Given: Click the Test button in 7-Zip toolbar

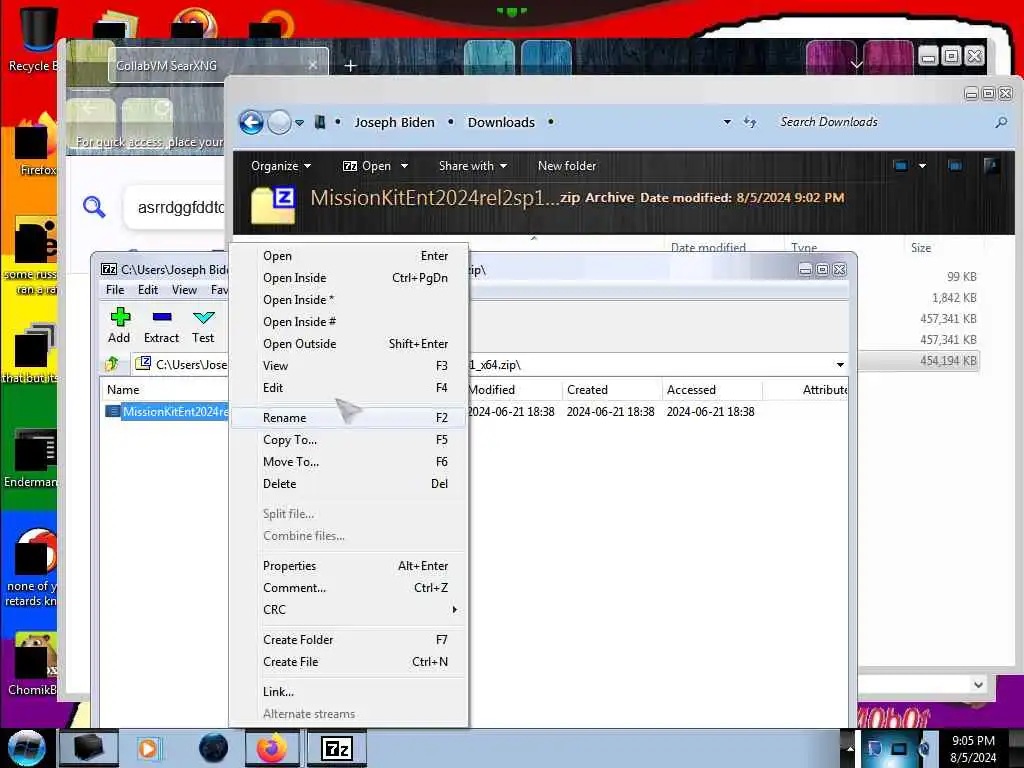Looking at the screenshot, I should pos(203,325).
